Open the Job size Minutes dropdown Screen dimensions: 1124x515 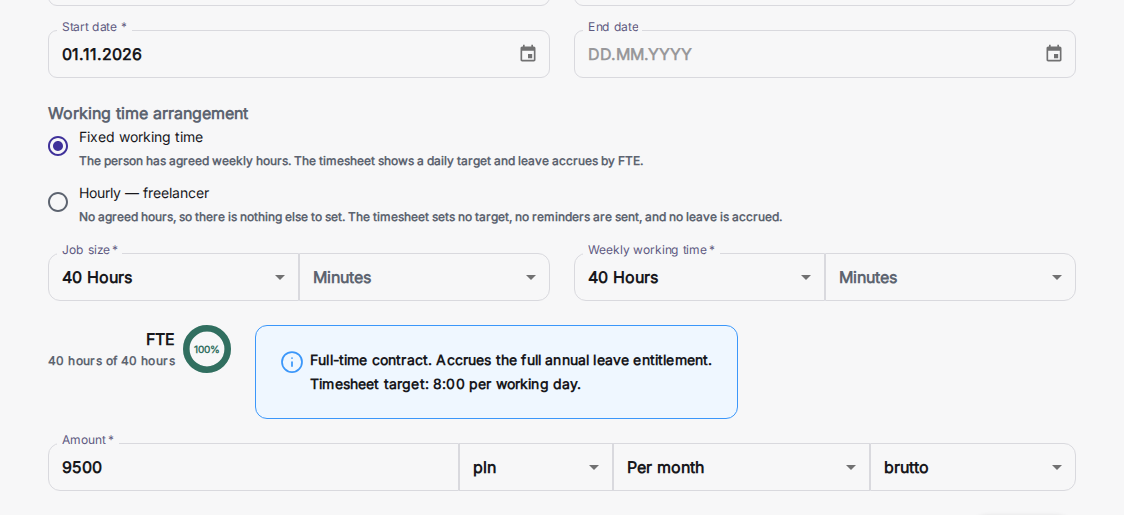point(424,277)
